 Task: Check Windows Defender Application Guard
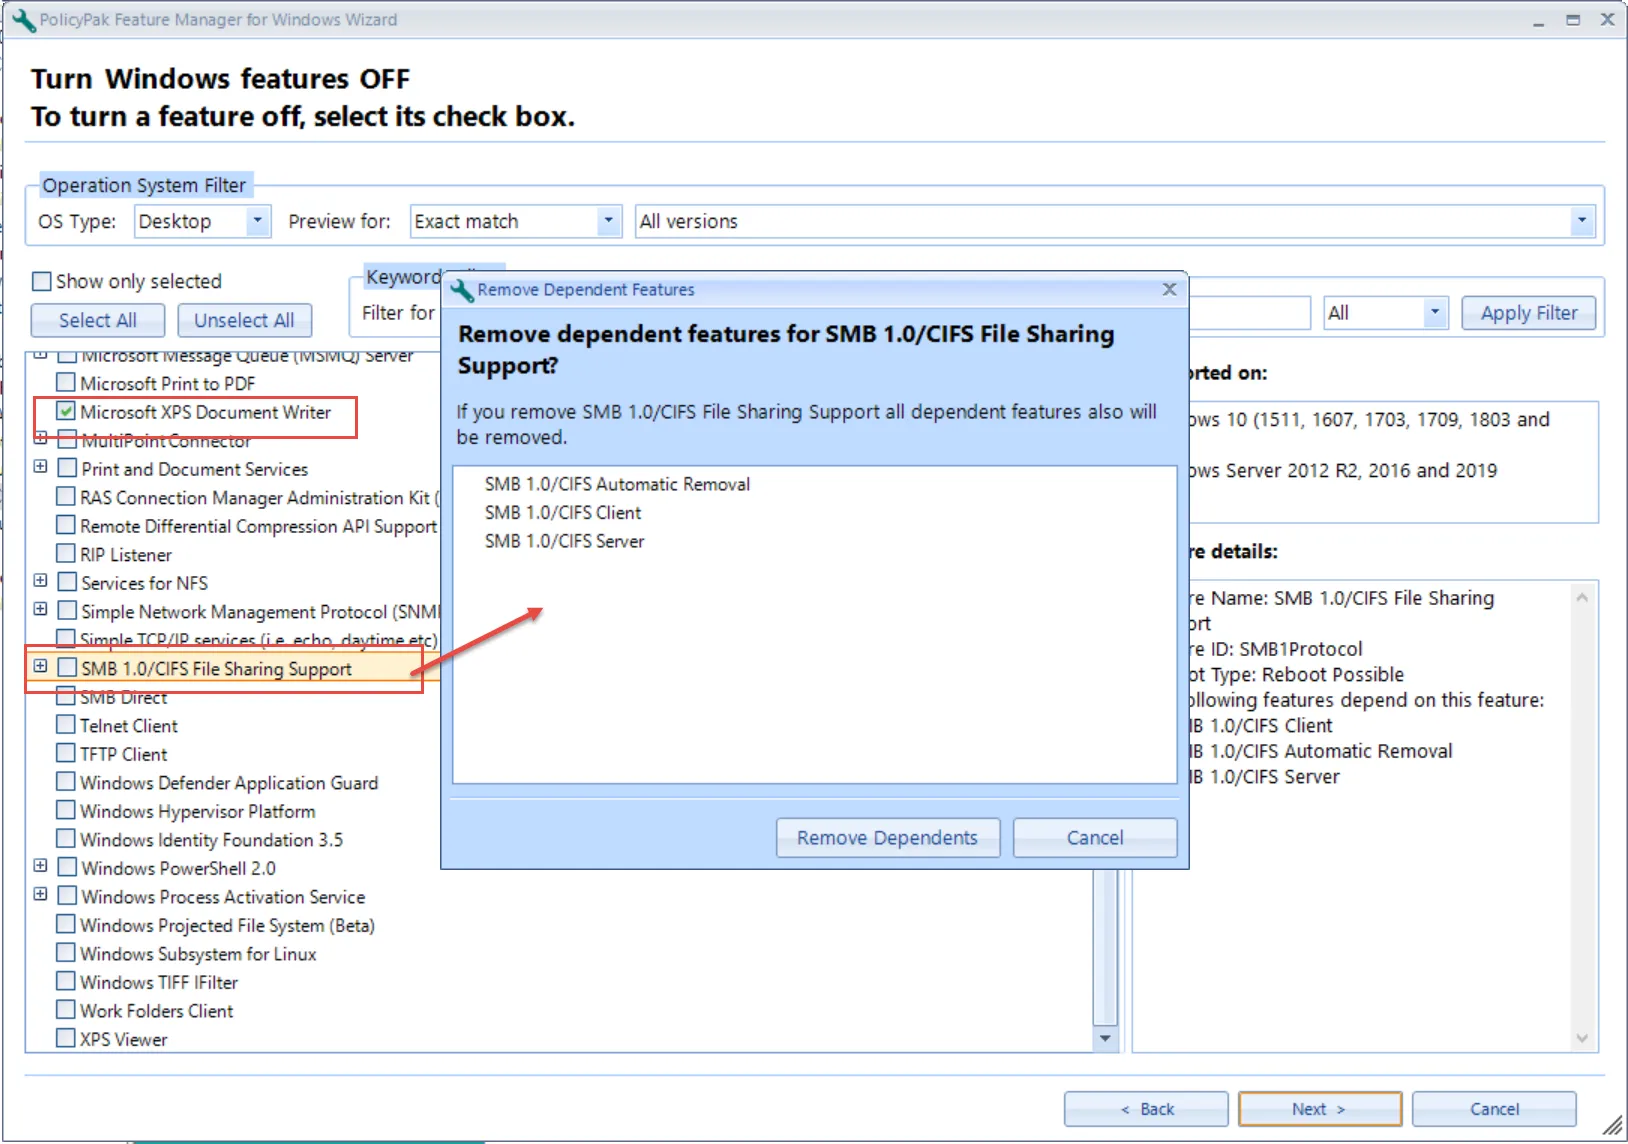tap(66, 781)
